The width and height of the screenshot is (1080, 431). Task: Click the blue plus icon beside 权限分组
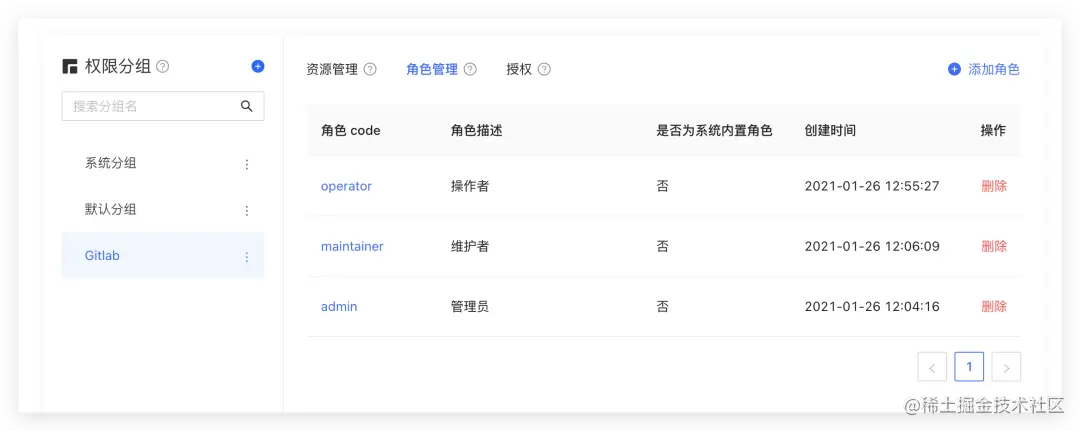(258, 67)
